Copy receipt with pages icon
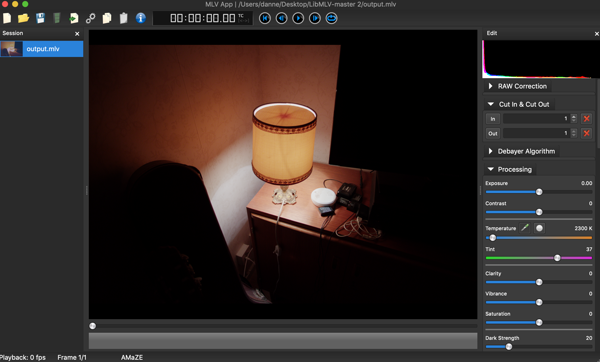The image size is (600, 362). point(107,18)
